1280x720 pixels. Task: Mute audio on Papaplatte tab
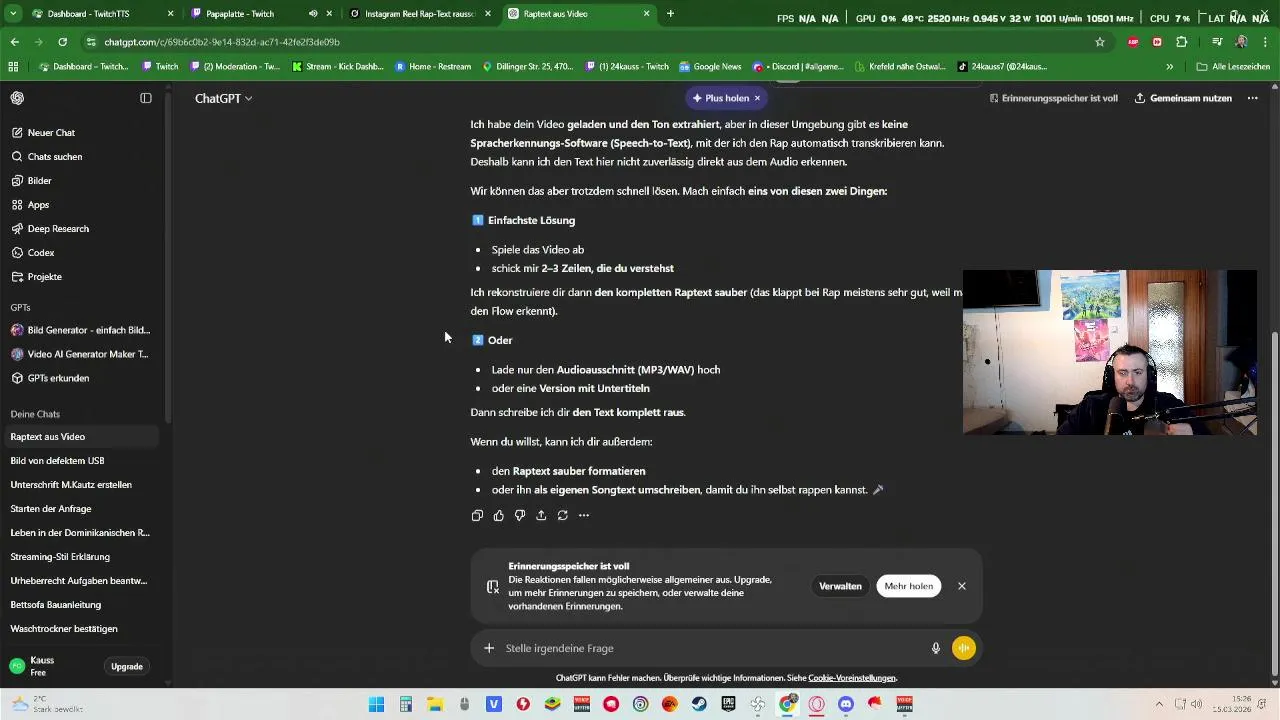(x=313, y=14)
